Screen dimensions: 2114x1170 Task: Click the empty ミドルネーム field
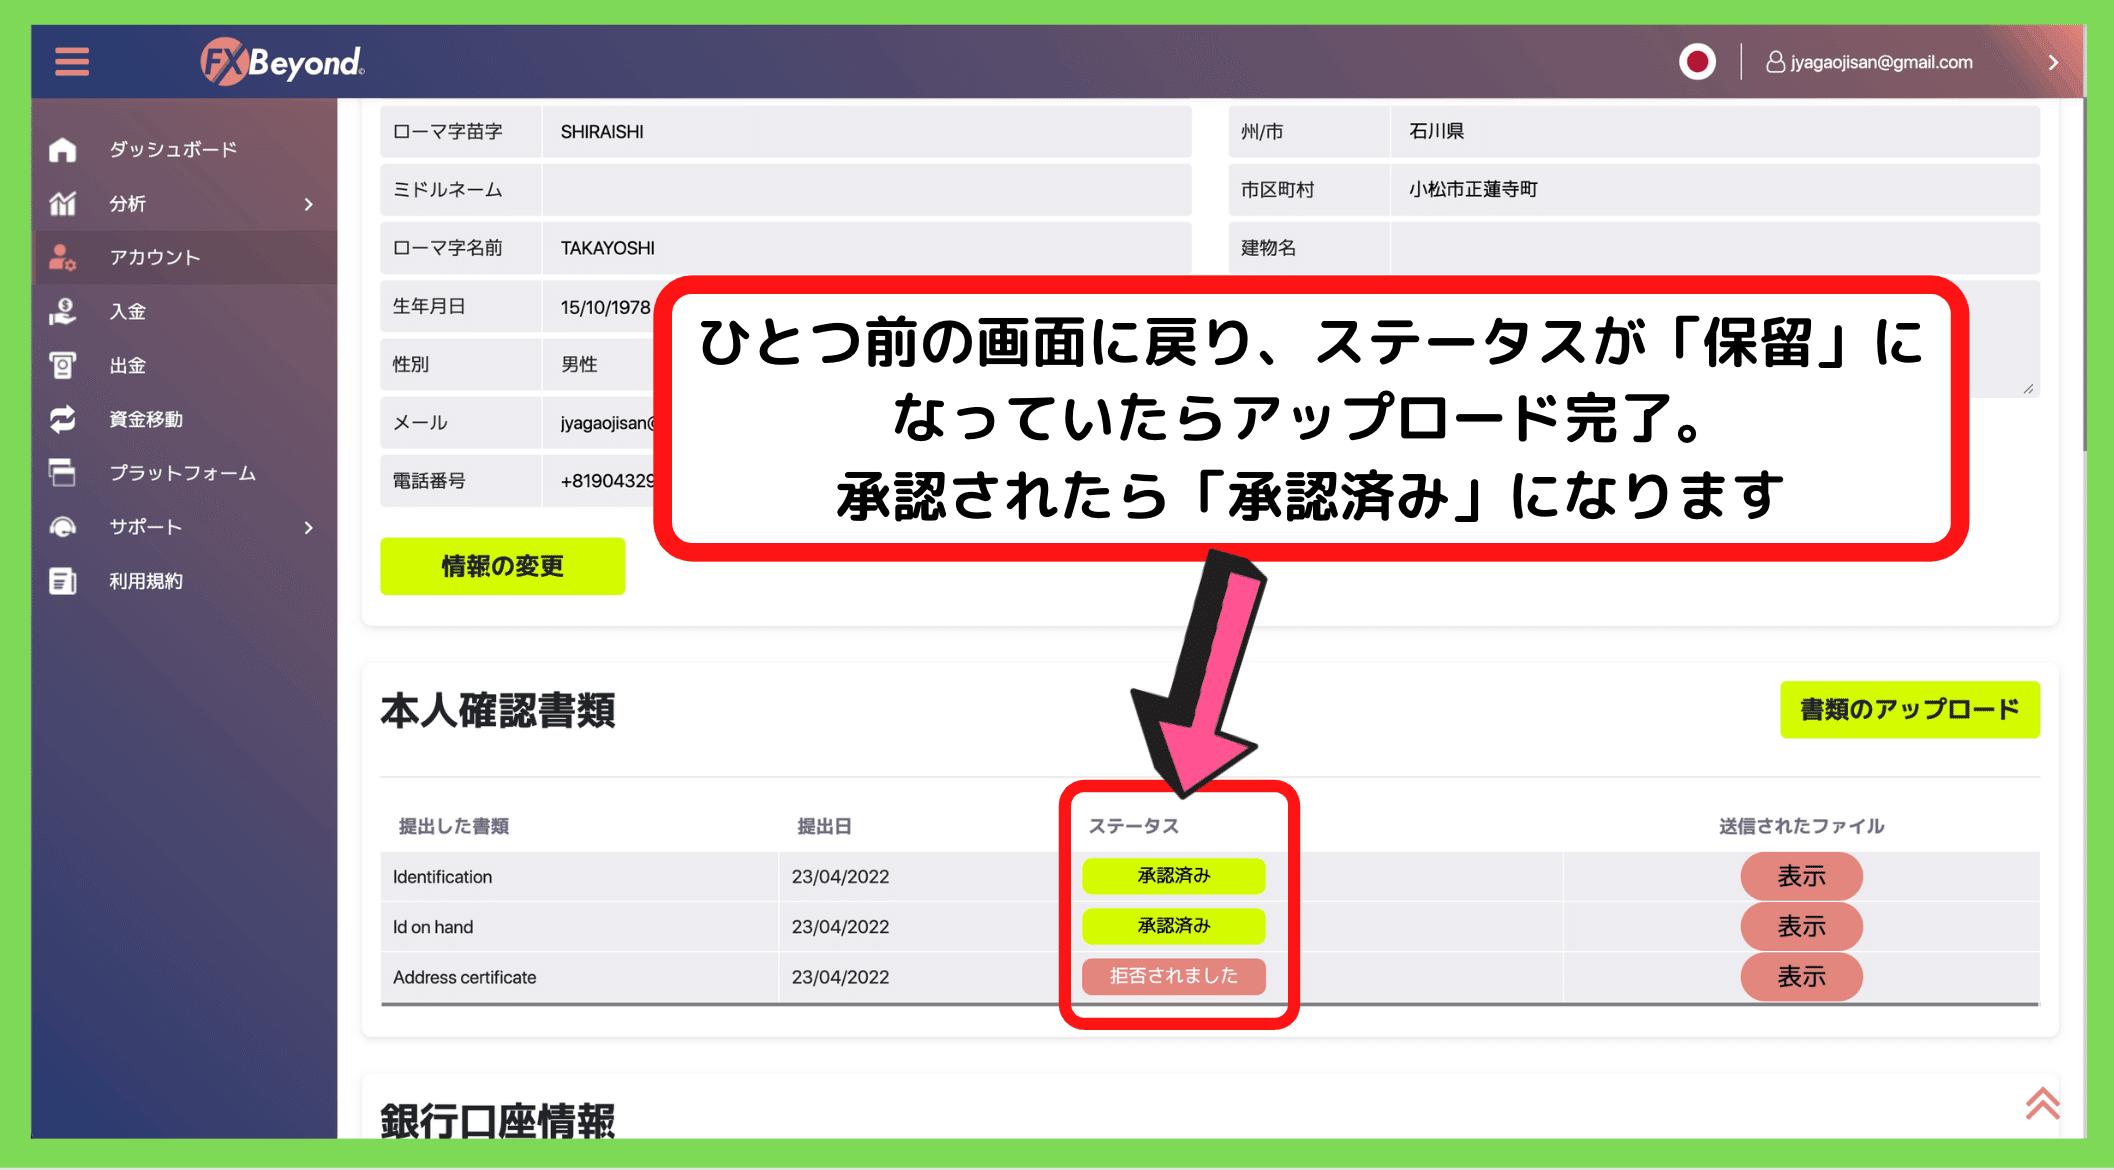click(x=866, y=190)
